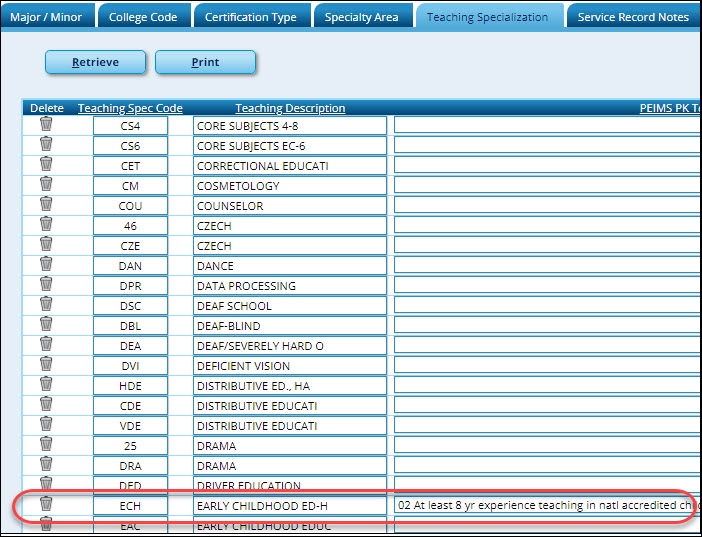Edit the CET teaching spec code field
702x537 pixels.
tap(130, 166)
